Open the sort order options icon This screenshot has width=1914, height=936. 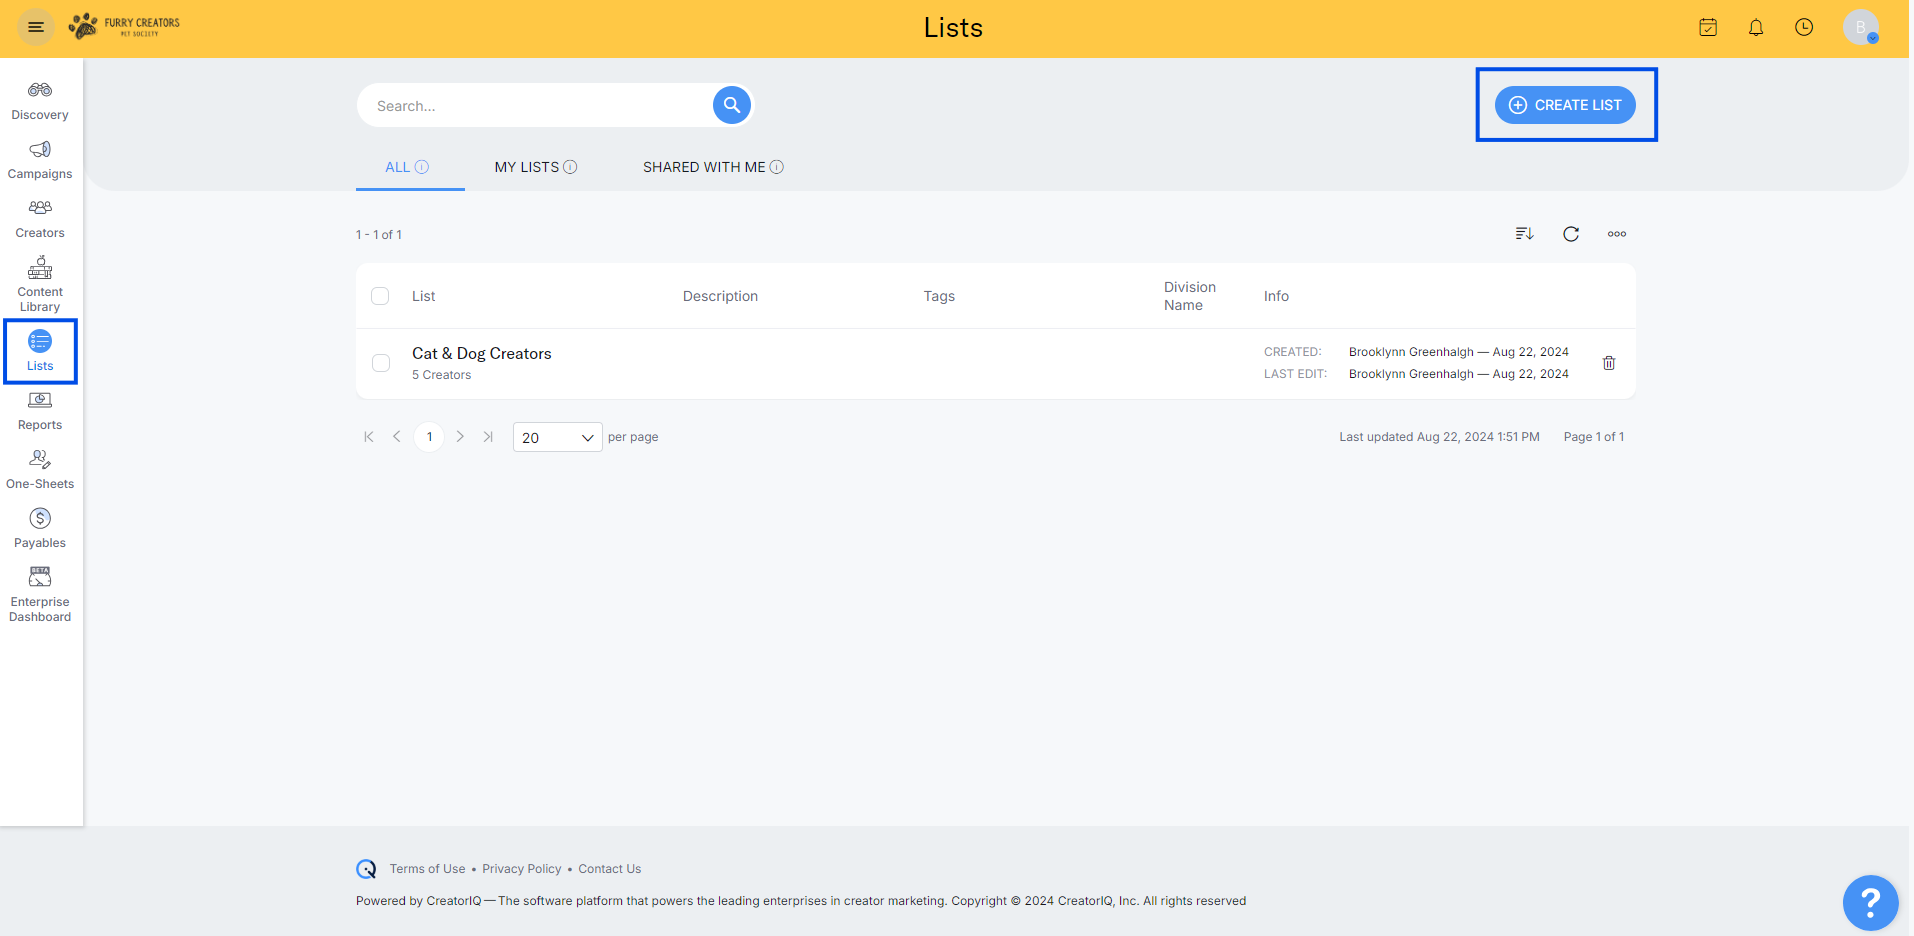1524,234
